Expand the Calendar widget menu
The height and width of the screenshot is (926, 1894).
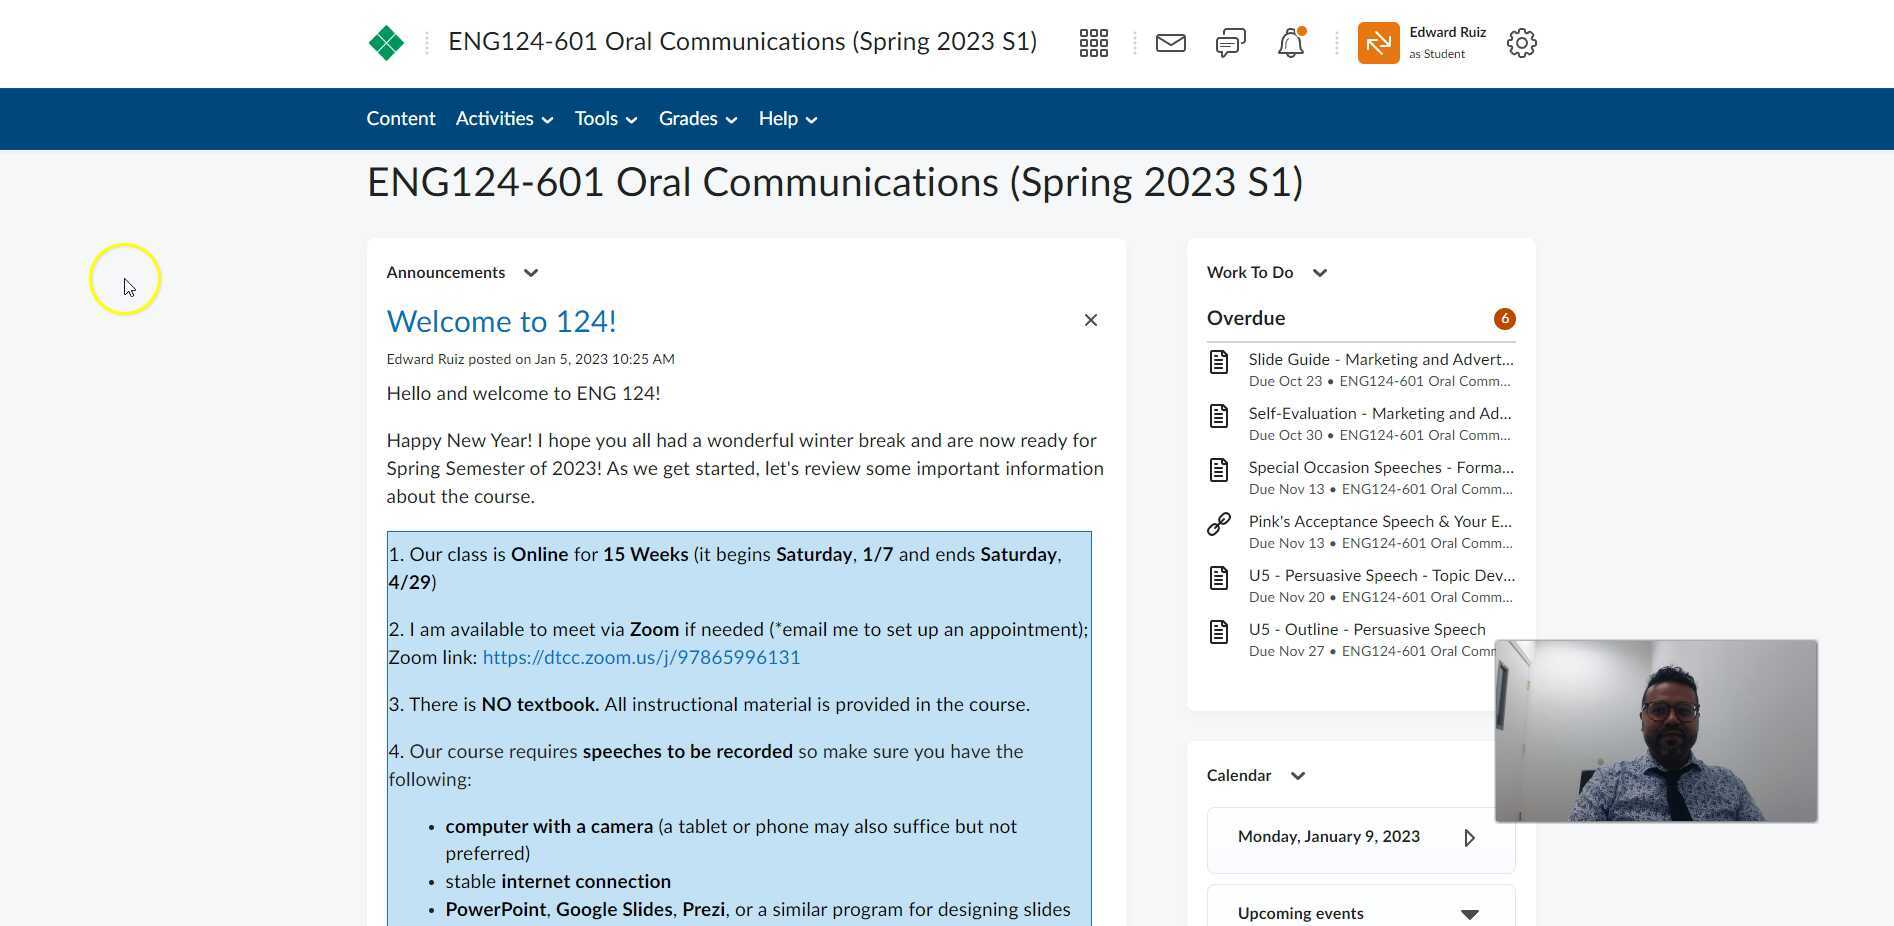click(x=1297, y=776)
